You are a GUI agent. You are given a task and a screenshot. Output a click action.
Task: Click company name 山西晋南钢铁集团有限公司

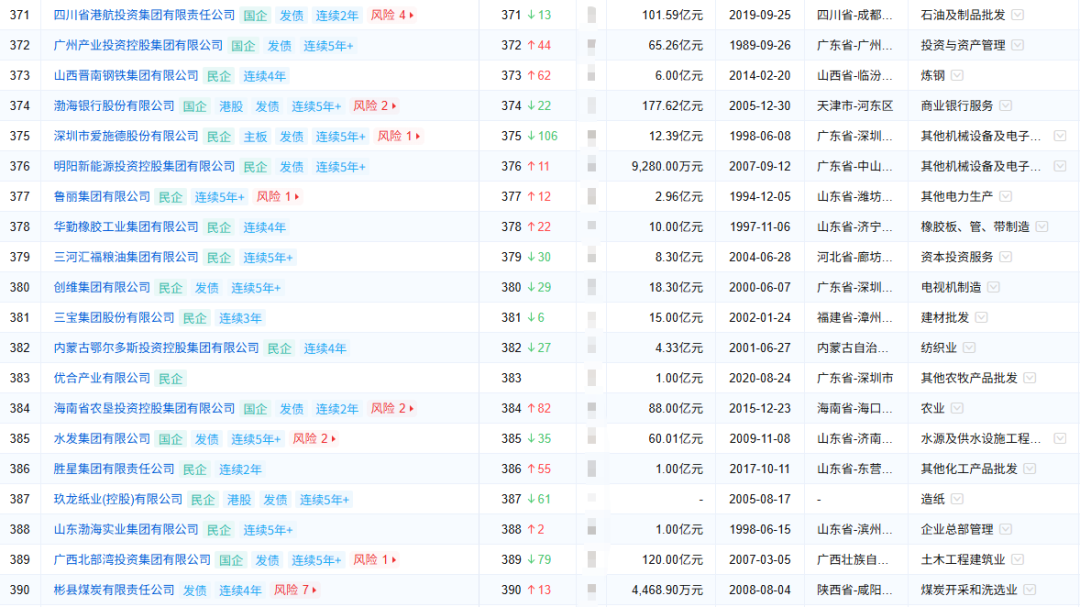pyautogui.click(x=126, y=76)
